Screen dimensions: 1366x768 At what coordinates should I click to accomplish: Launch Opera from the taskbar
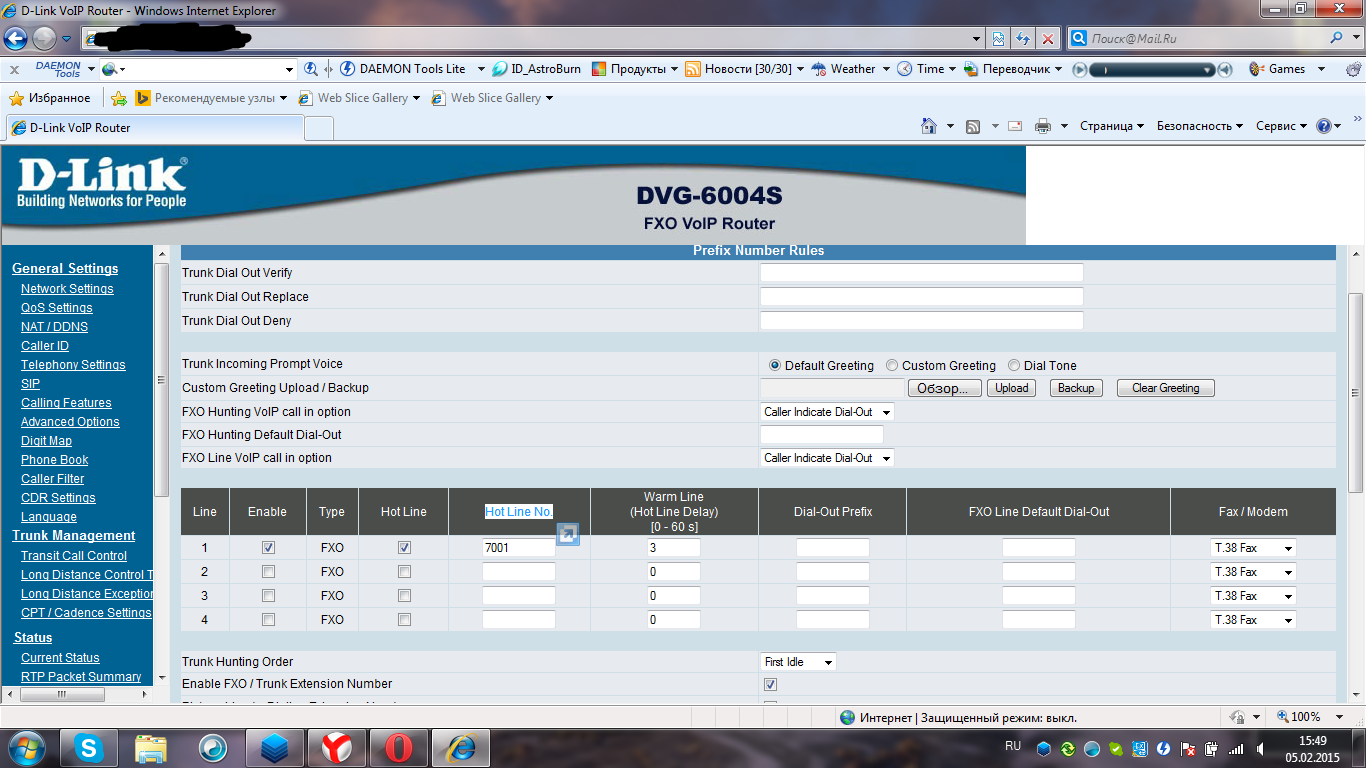[x=398, y=748]
